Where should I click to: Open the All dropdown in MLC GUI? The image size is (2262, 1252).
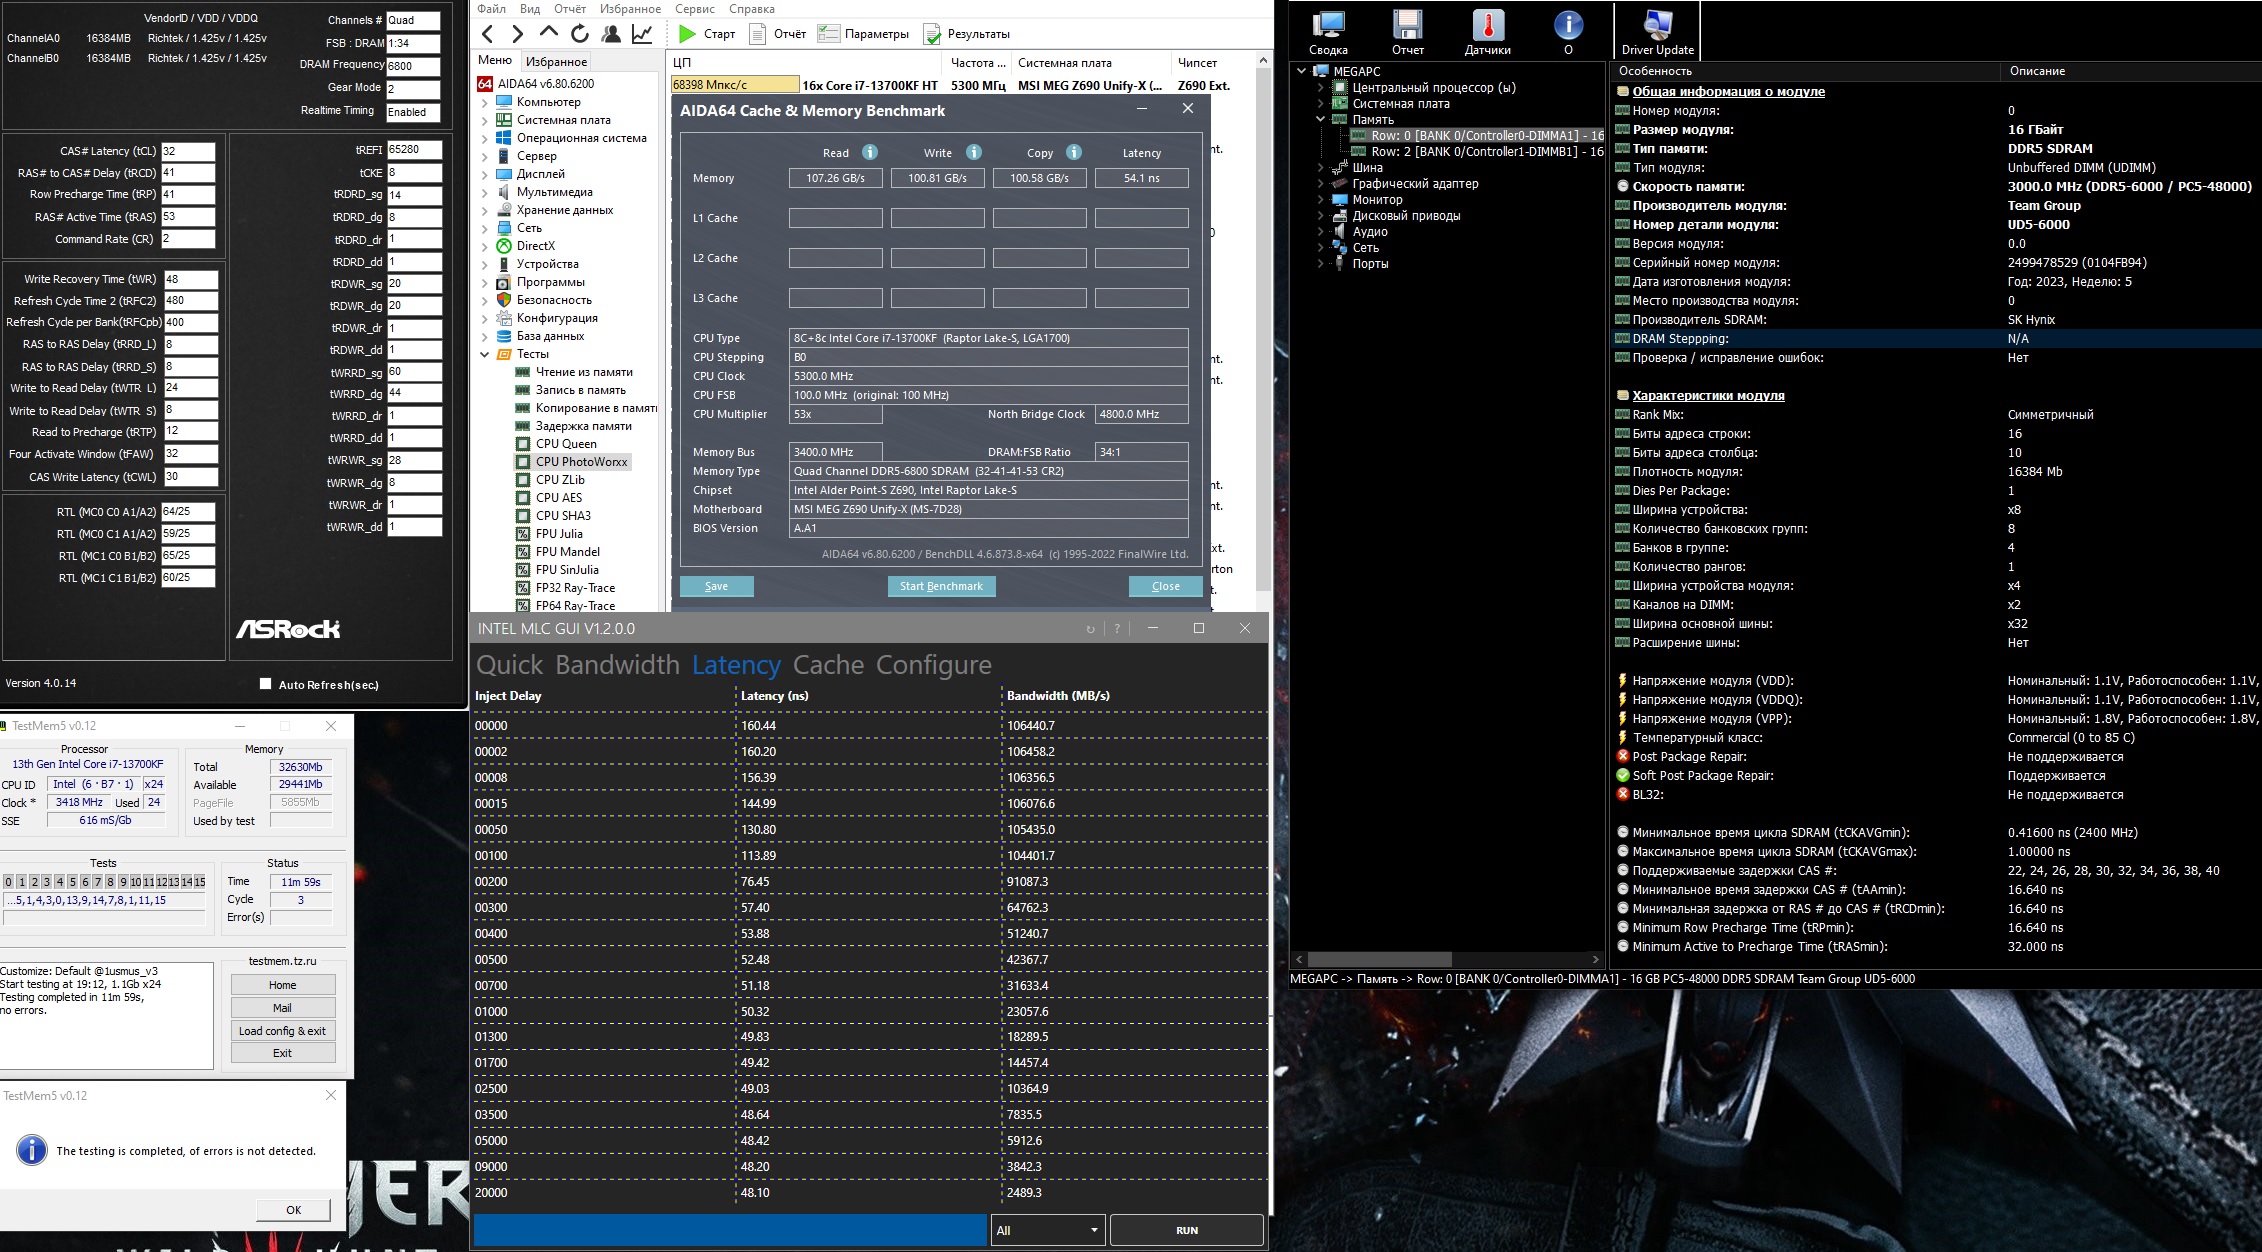1047,1230
